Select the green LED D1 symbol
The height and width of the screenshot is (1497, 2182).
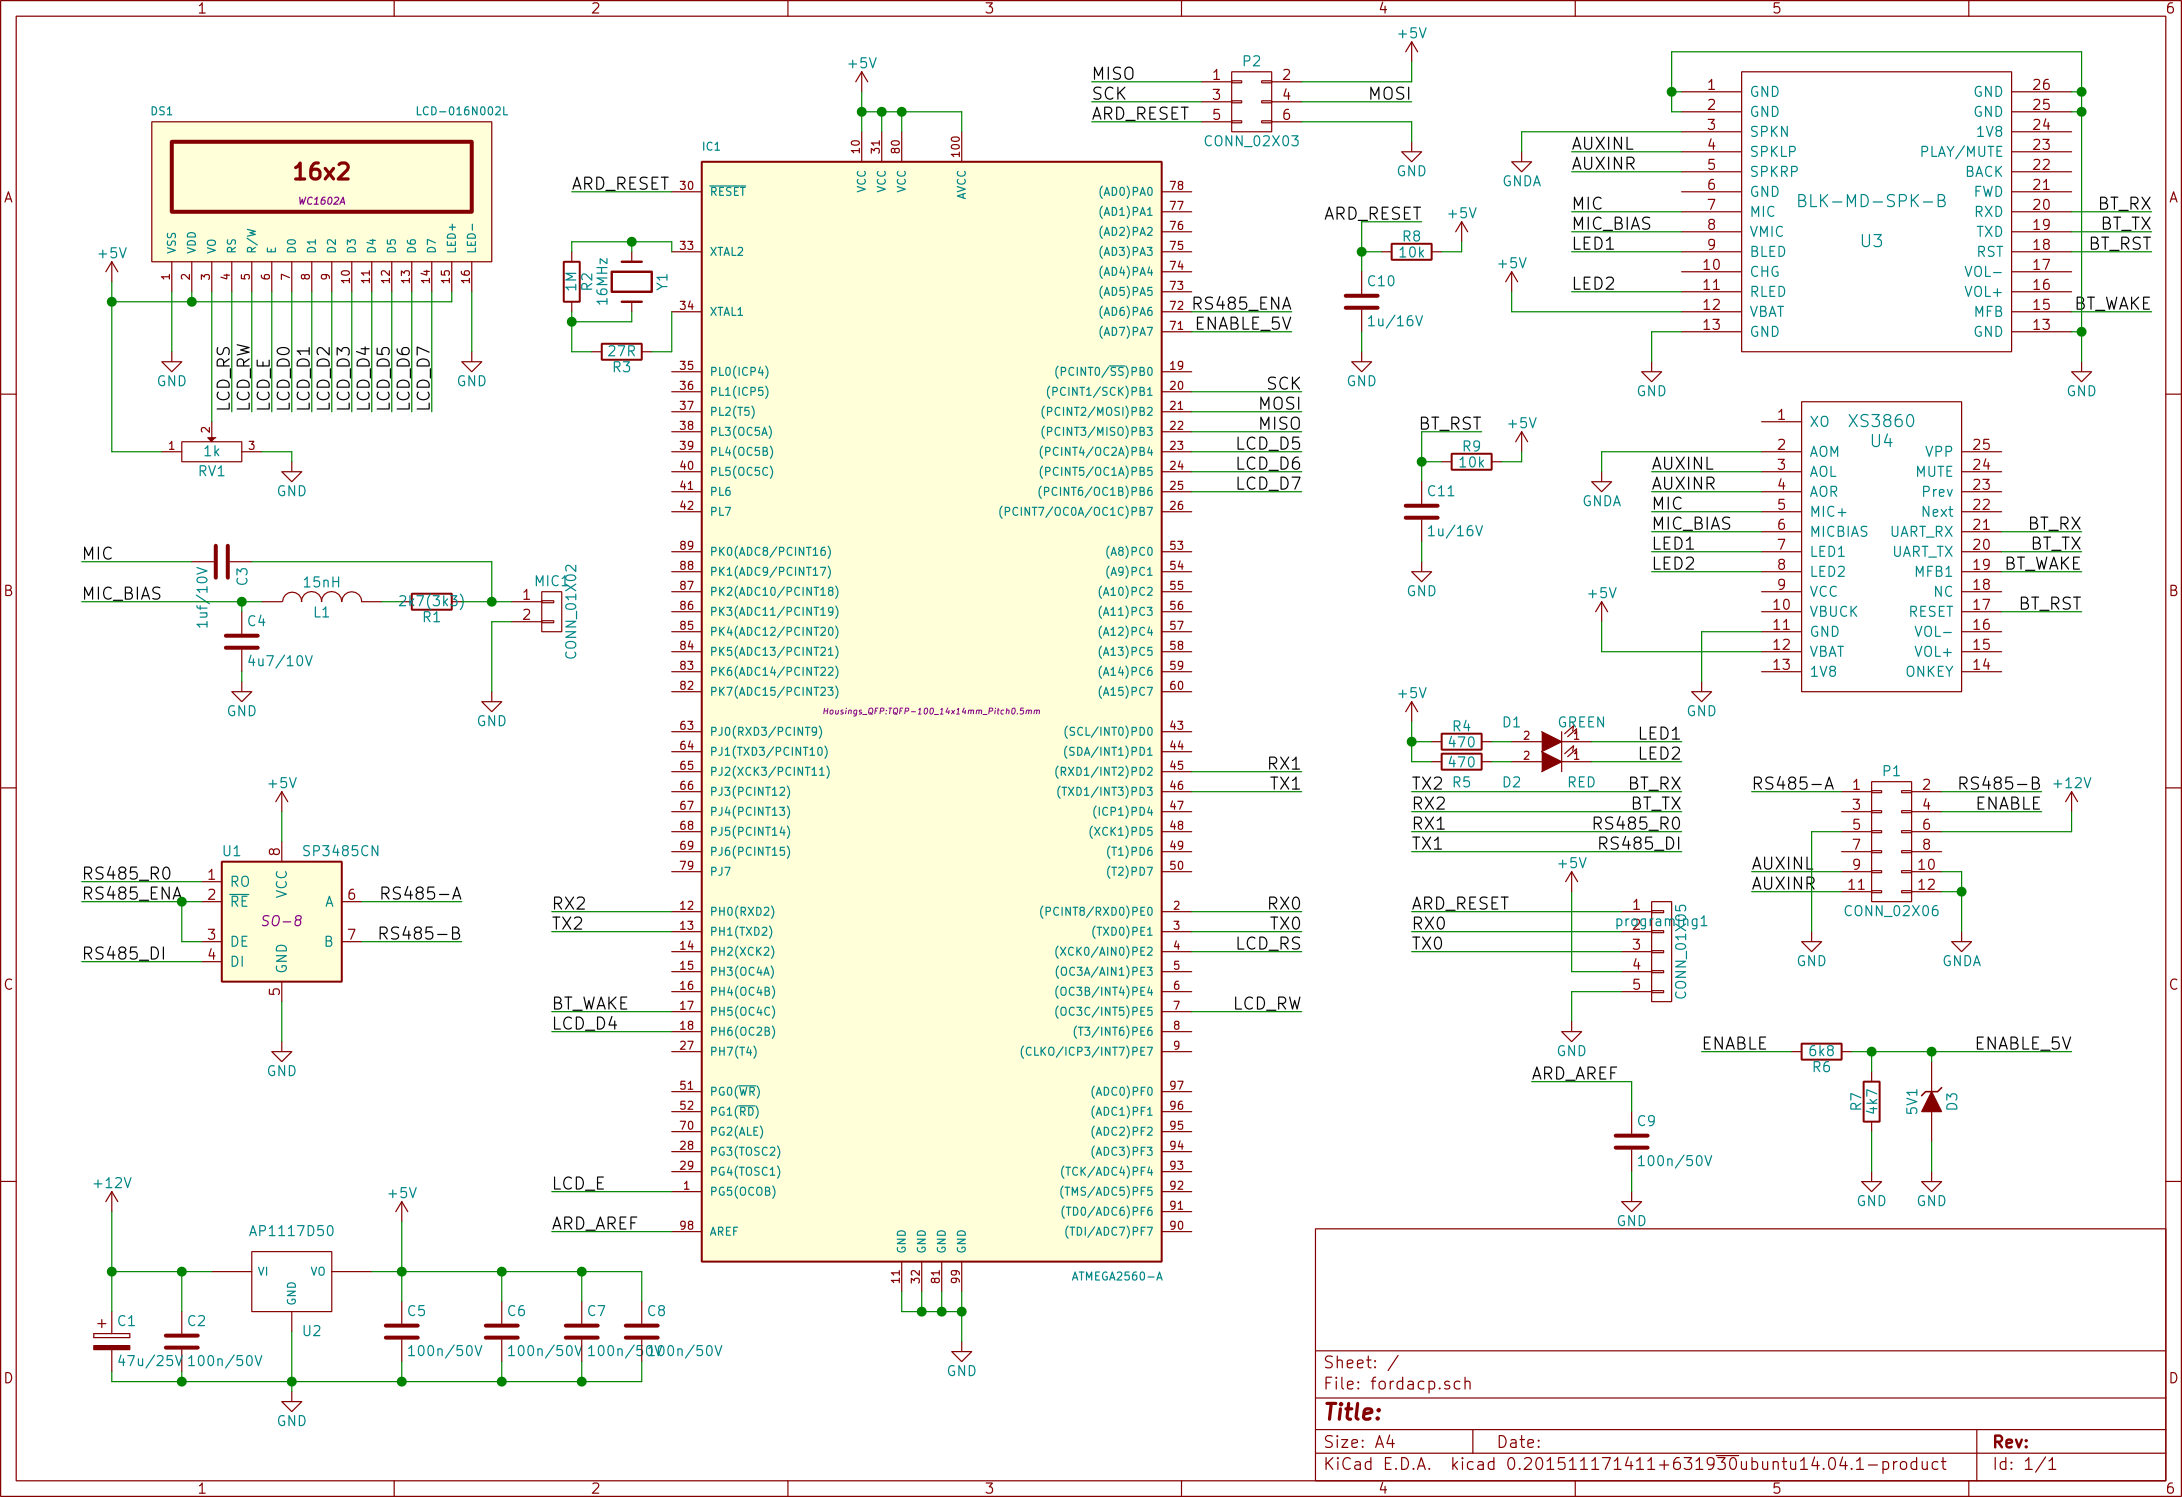(x=1551, y=741)
